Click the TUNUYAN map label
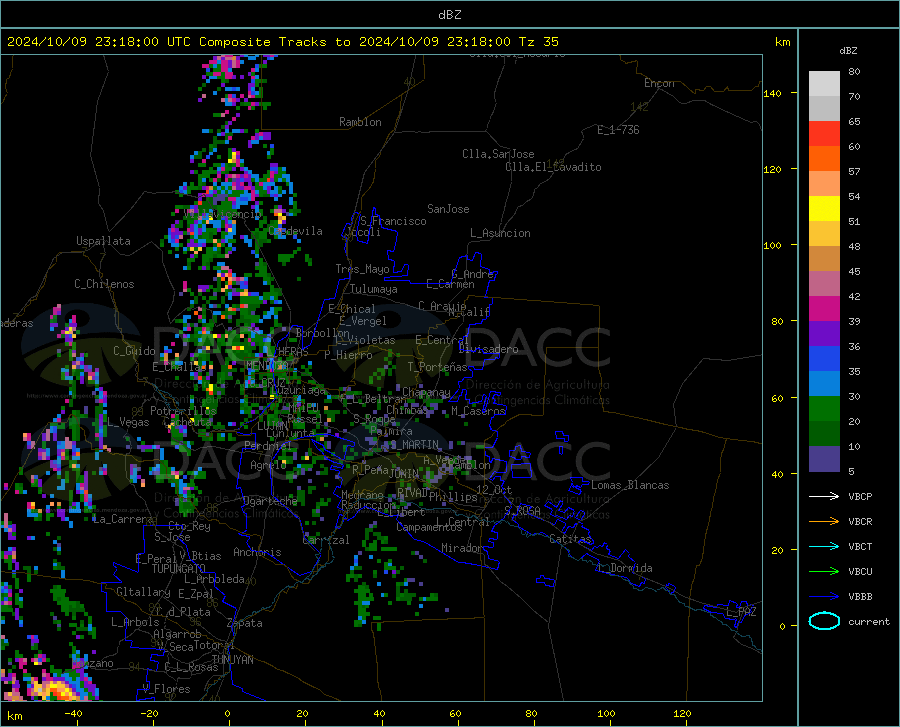 pyautogui.click(x=232, y=660)
